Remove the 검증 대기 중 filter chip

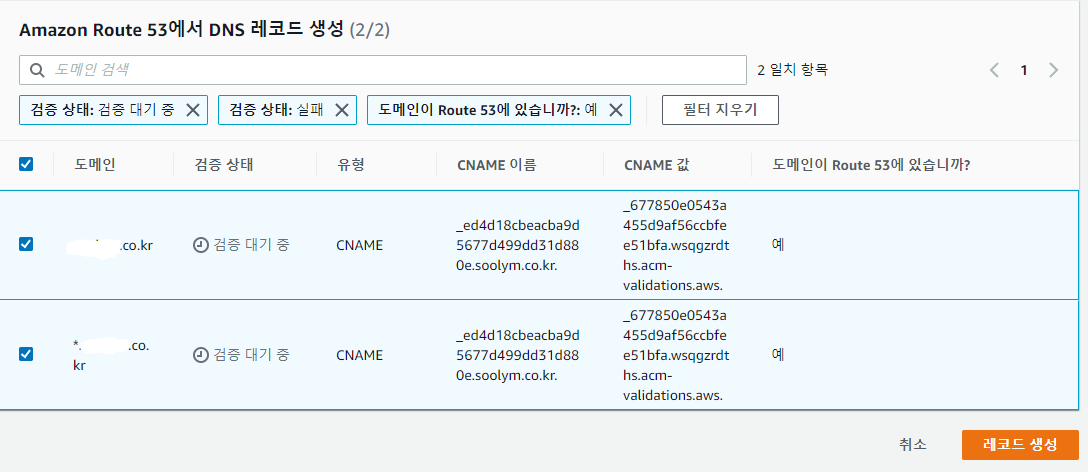coord(193,110)
